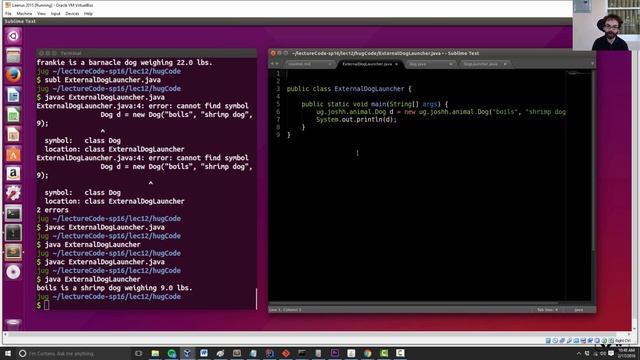
Task: Open Chrome from the Windows taskbar
Action: coord(367,353)
